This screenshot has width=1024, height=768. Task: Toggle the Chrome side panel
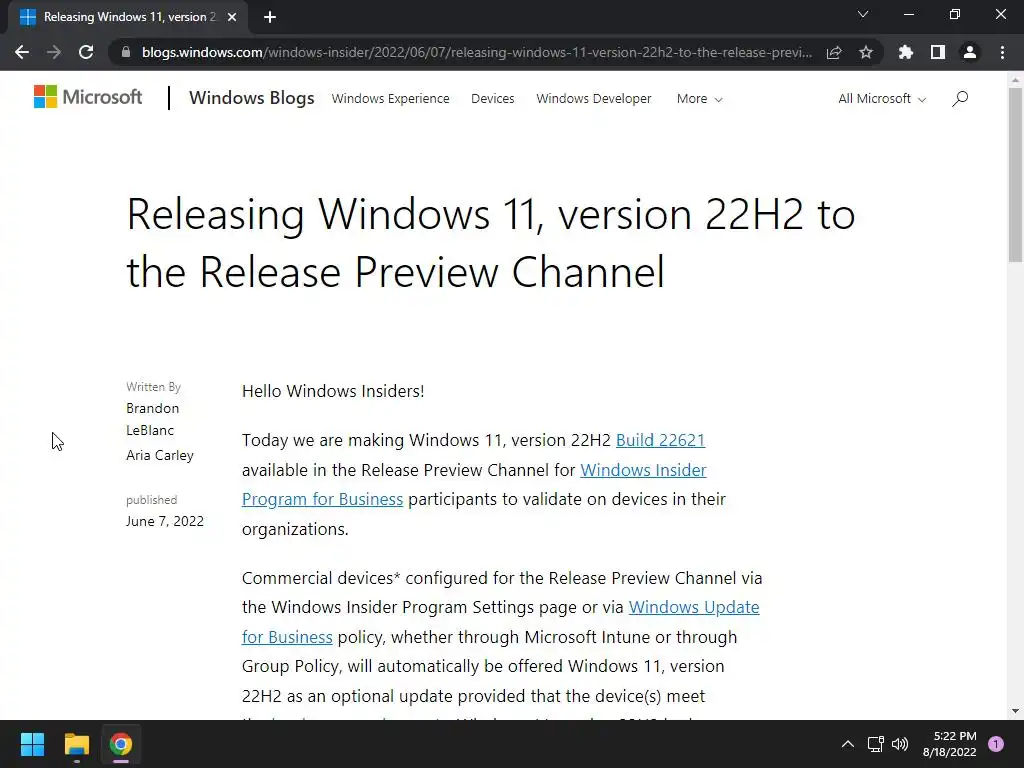[x=938, y=52]
